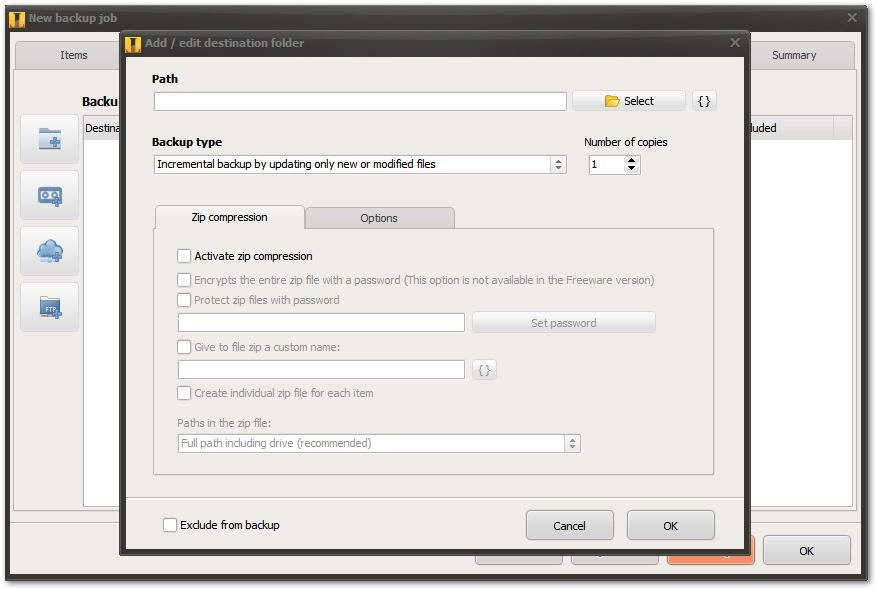This screenshot has width=877, height=590.
Task: Close the Add / edit destination folder dialog
Action: coord(735,43)
